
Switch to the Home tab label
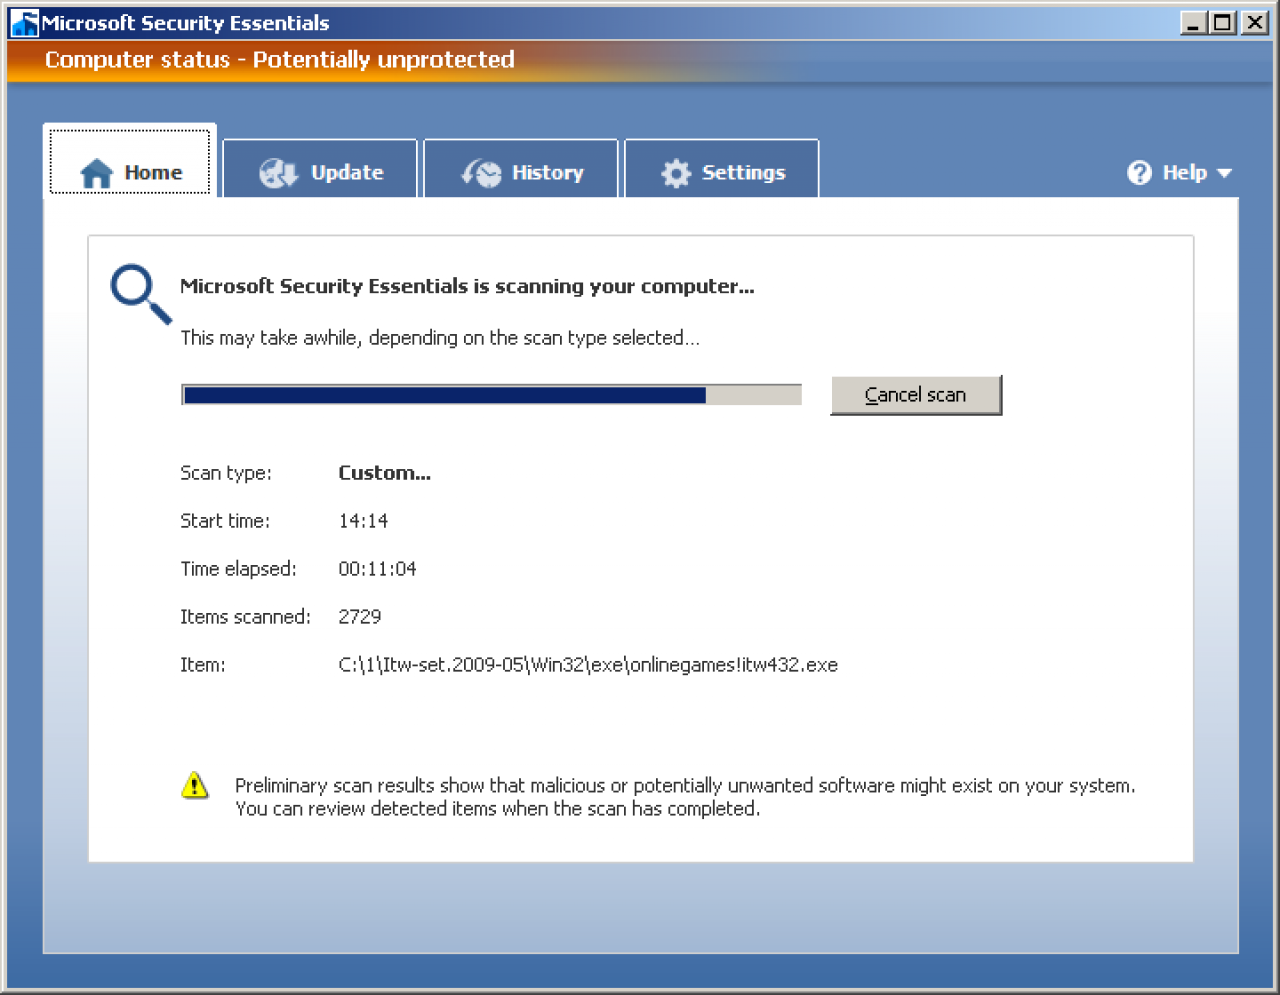153,172
